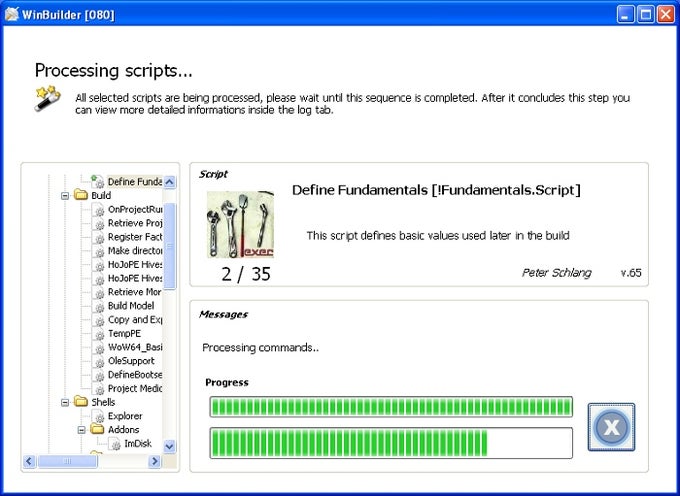Select the Build tree folder label
This screenshot has height=496, width=680.
click(101, 196)
